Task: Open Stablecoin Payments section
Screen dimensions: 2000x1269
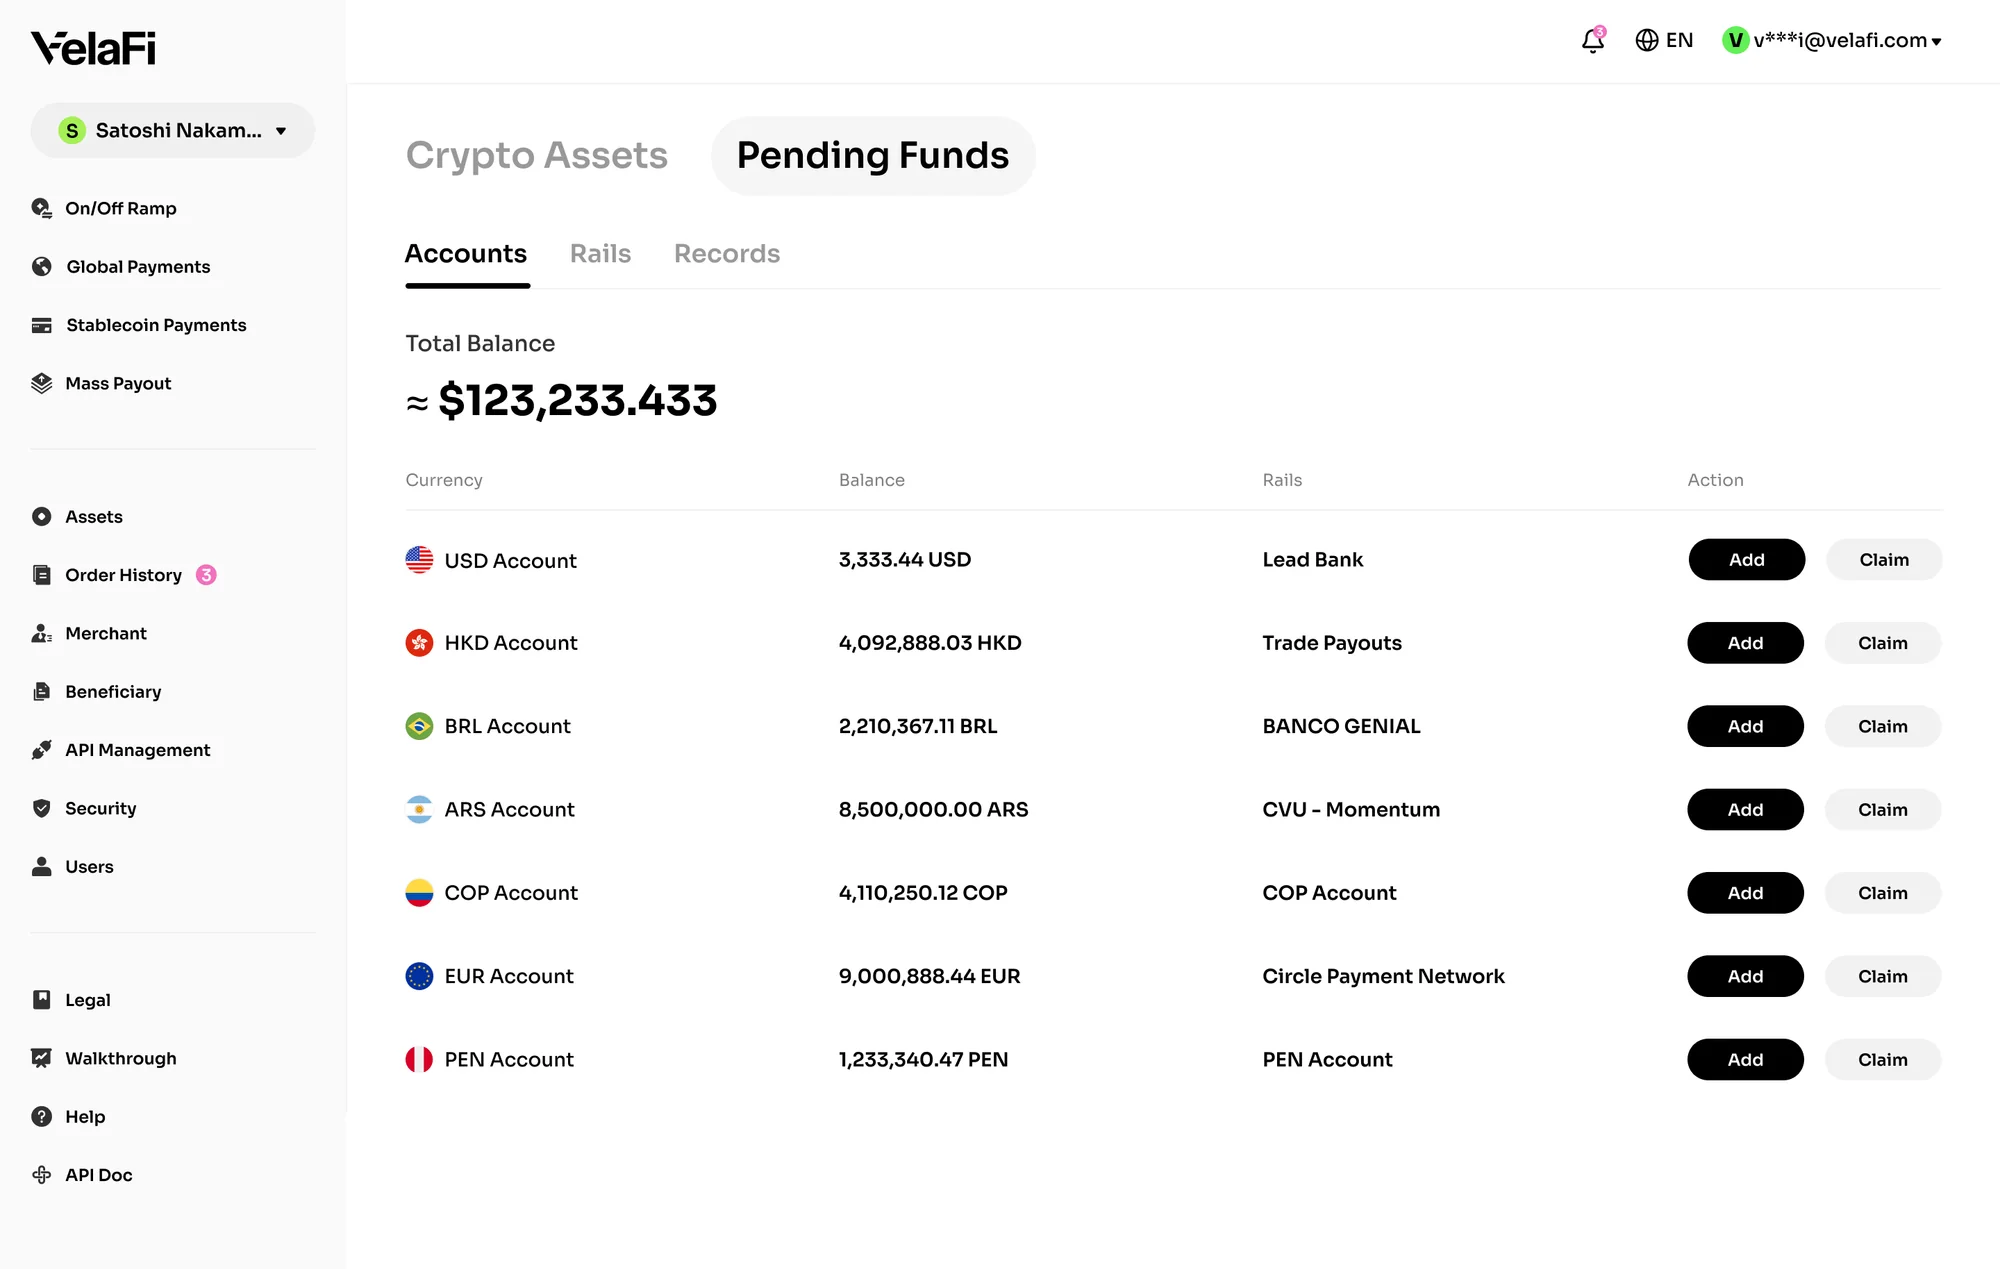Action: 139,325
